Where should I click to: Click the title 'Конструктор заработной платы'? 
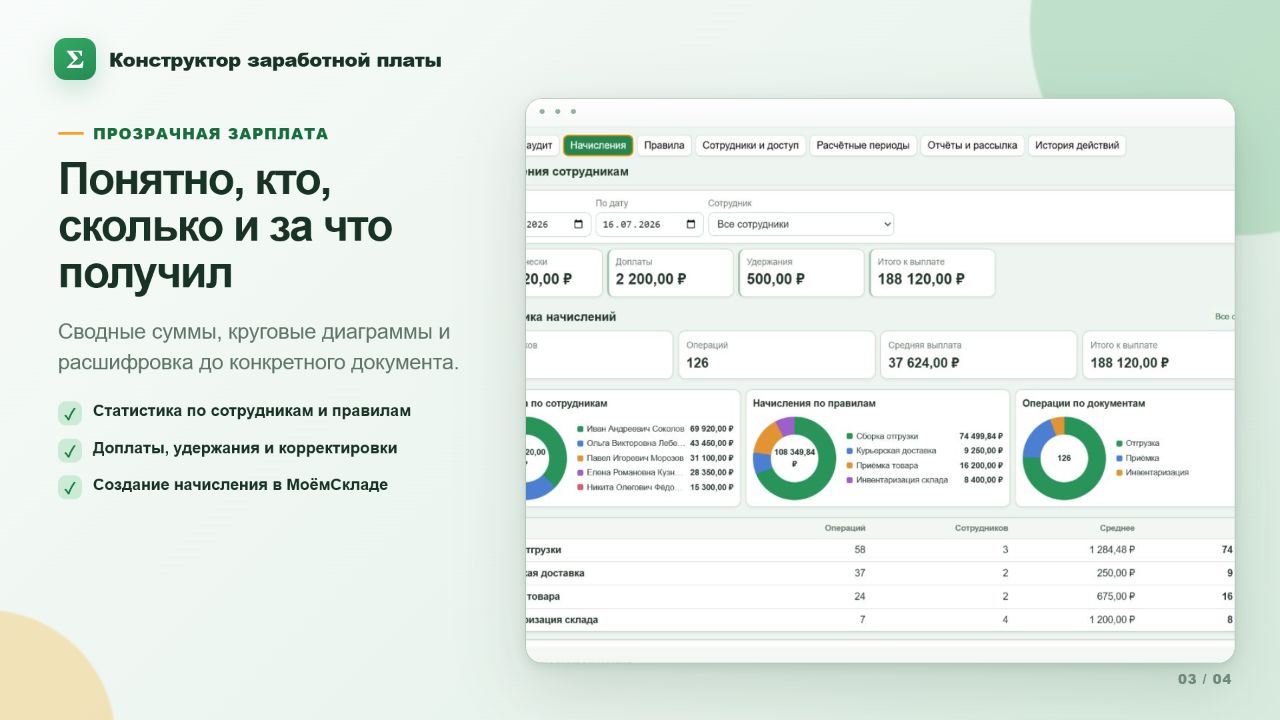coord(275,60)
